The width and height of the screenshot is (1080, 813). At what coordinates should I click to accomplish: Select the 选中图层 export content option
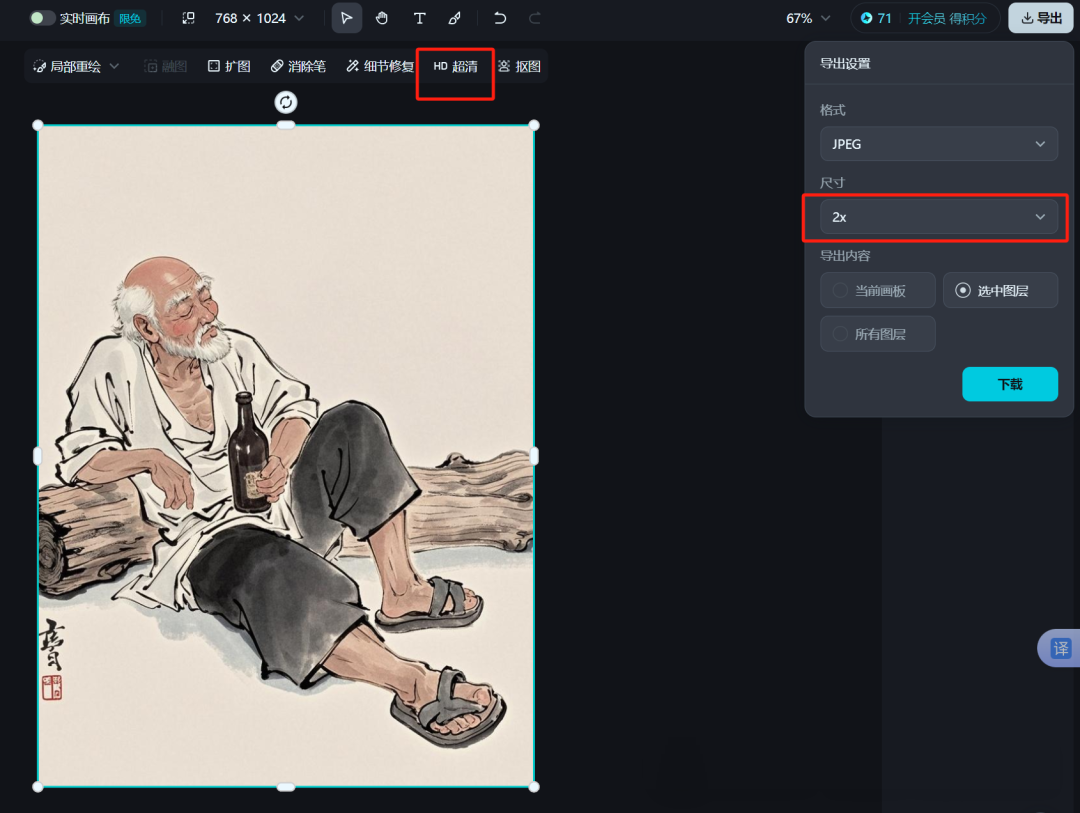tap(1000, 290)
